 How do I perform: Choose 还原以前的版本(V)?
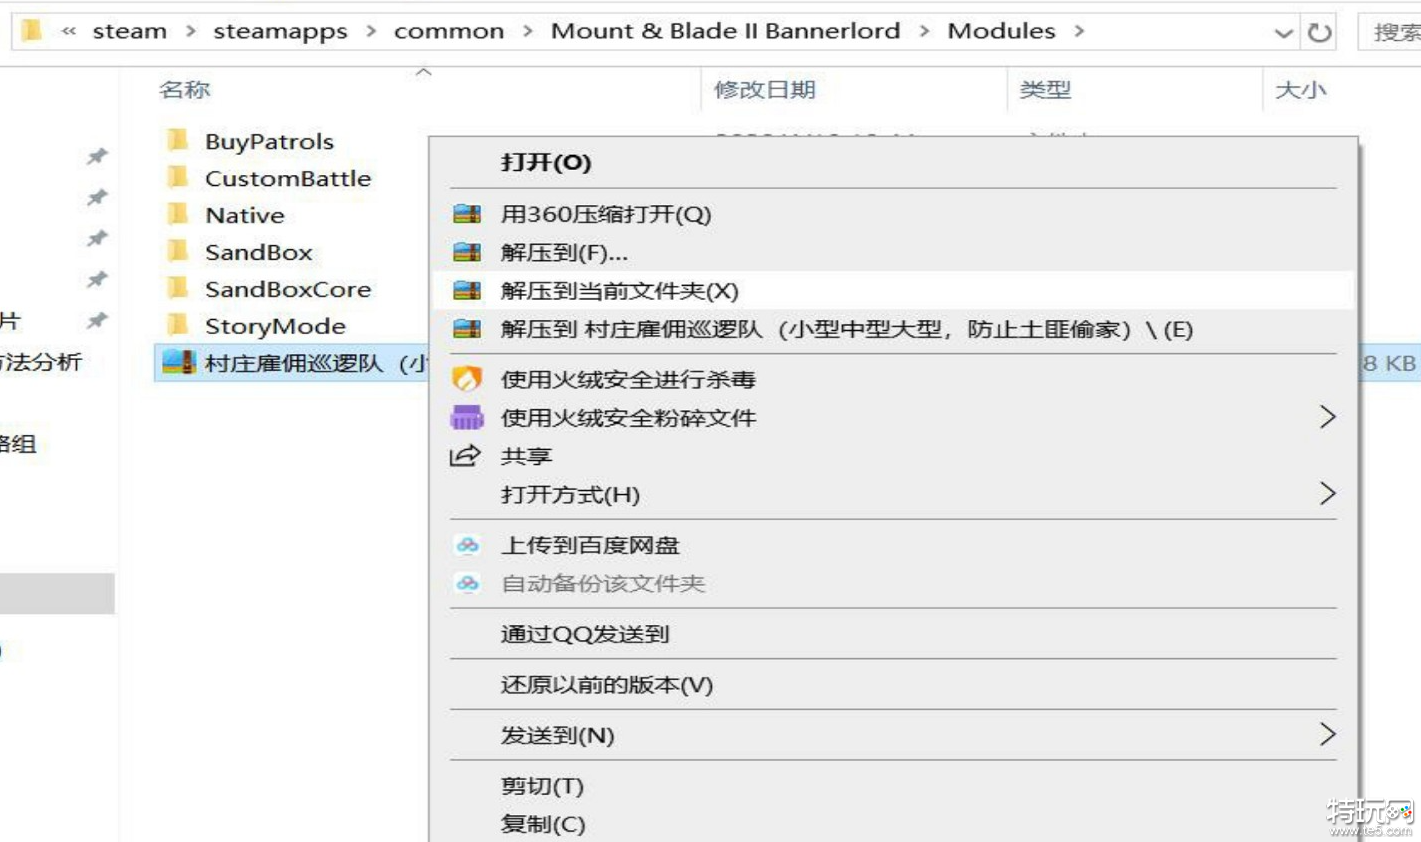click(x=607, y=684)
